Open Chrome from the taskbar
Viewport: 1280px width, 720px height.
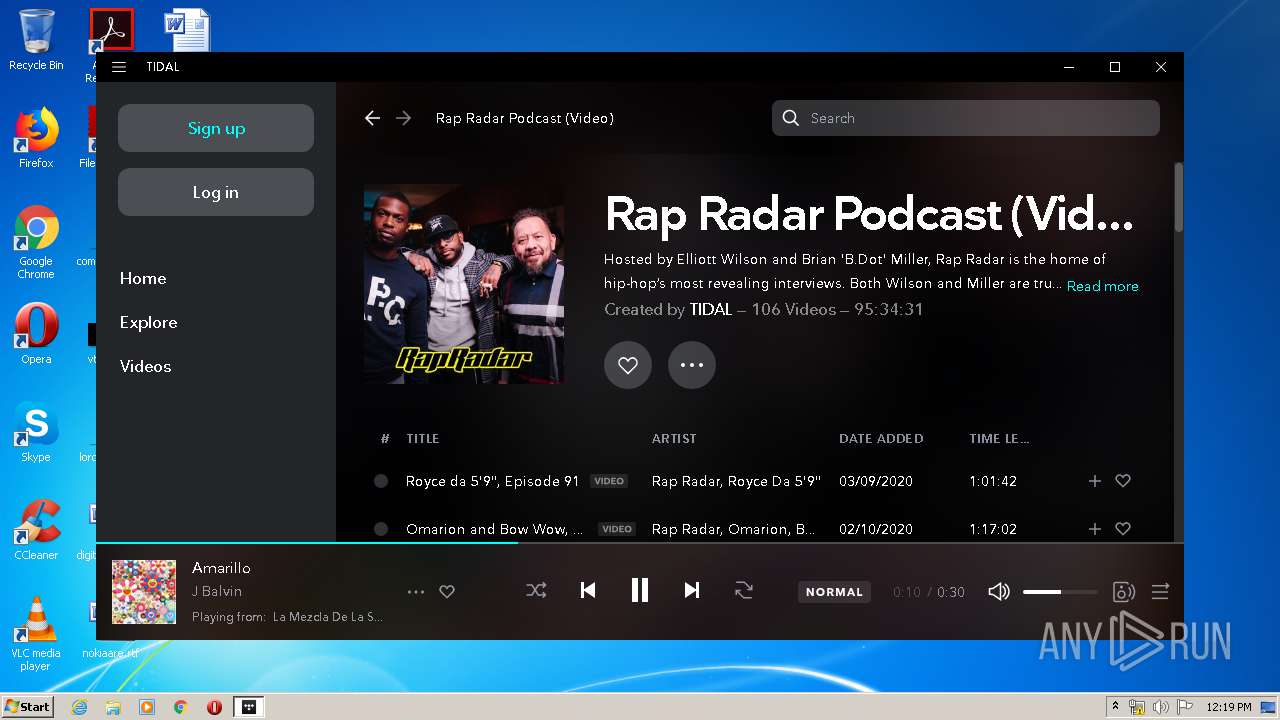[181, 707]
